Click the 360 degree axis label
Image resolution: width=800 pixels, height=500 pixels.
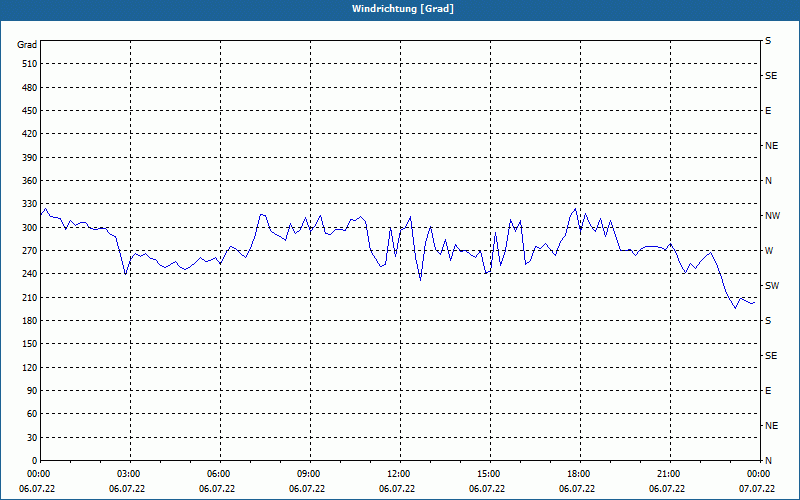click(30, 181)
